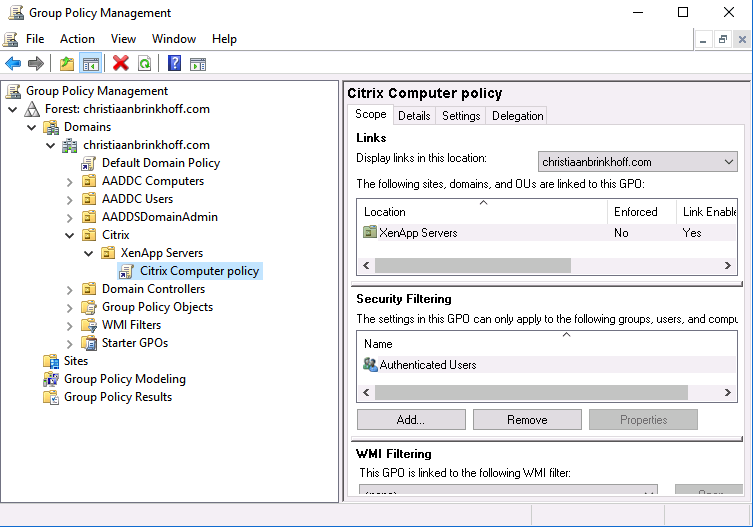
Task: Switch to the Settings tab
Action: point(461,116)
